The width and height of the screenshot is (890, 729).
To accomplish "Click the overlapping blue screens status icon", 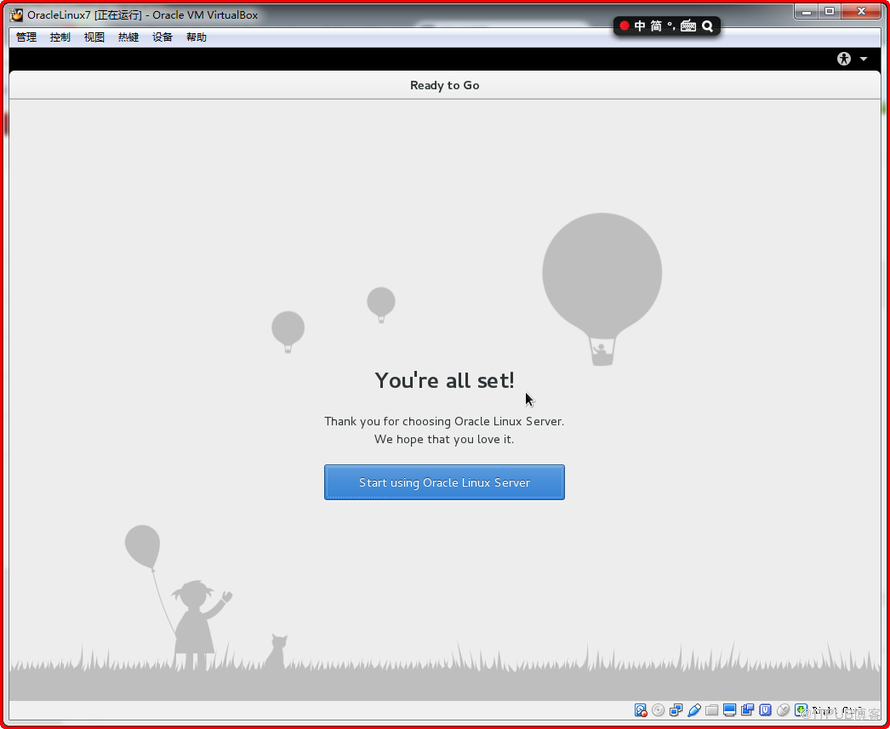I will click(748, 710).
